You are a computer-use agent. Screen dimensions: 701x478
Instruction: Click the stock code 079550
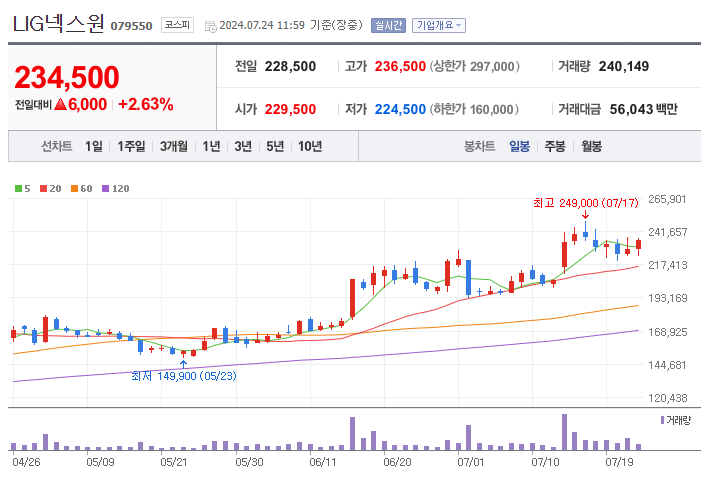[x=131, y=26]
